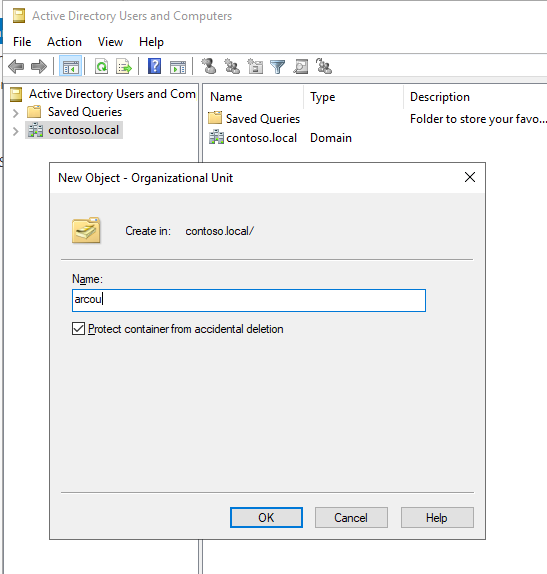Toggle the Show/Hide Console Tree icon
547x574 pixels.
point(71,67)
